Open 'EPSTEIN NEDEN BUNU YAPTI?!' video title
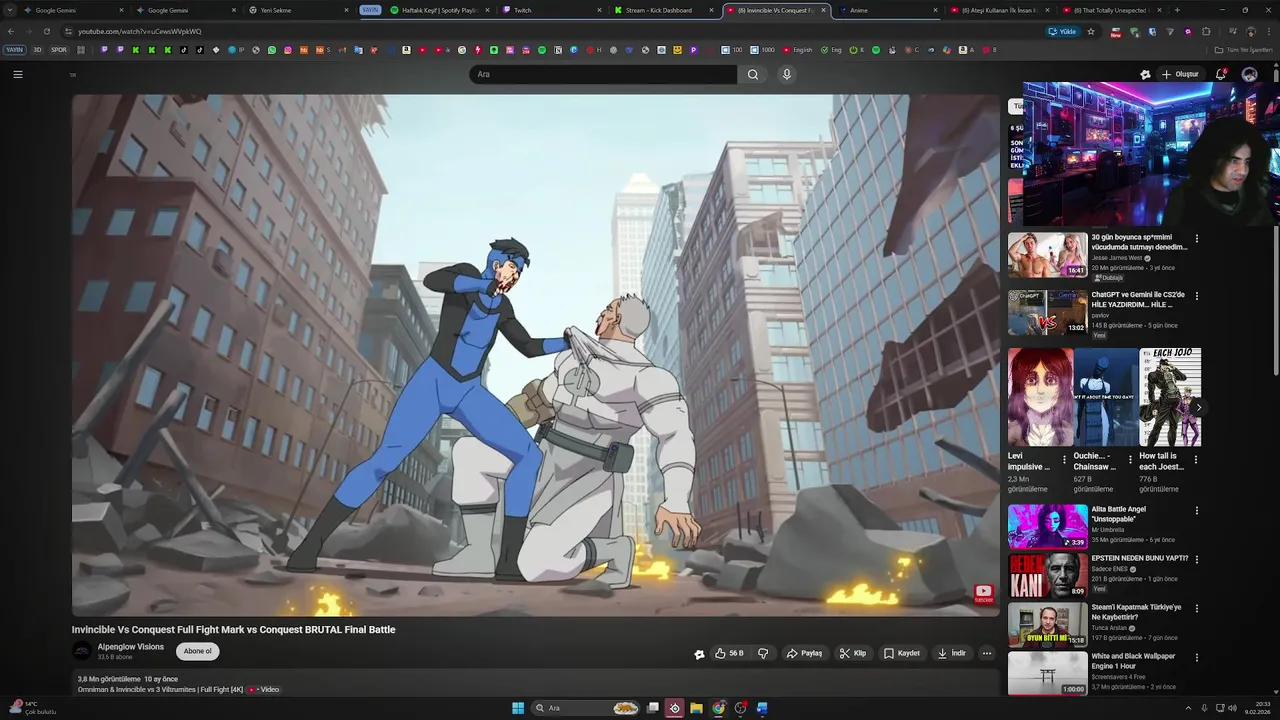Image resolution: width=1280 pixels, height=720 pixels. [1140, 558]
